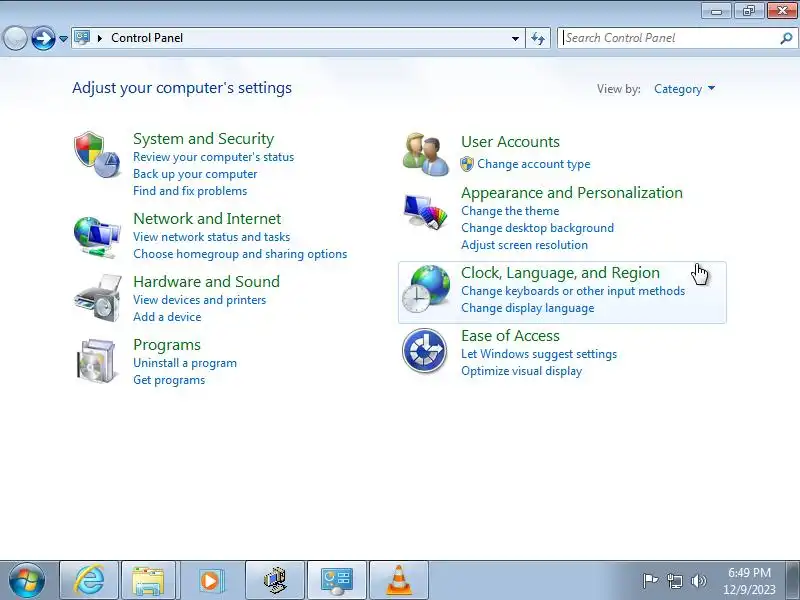Open the Windows Start menu

tap(27, 581)
